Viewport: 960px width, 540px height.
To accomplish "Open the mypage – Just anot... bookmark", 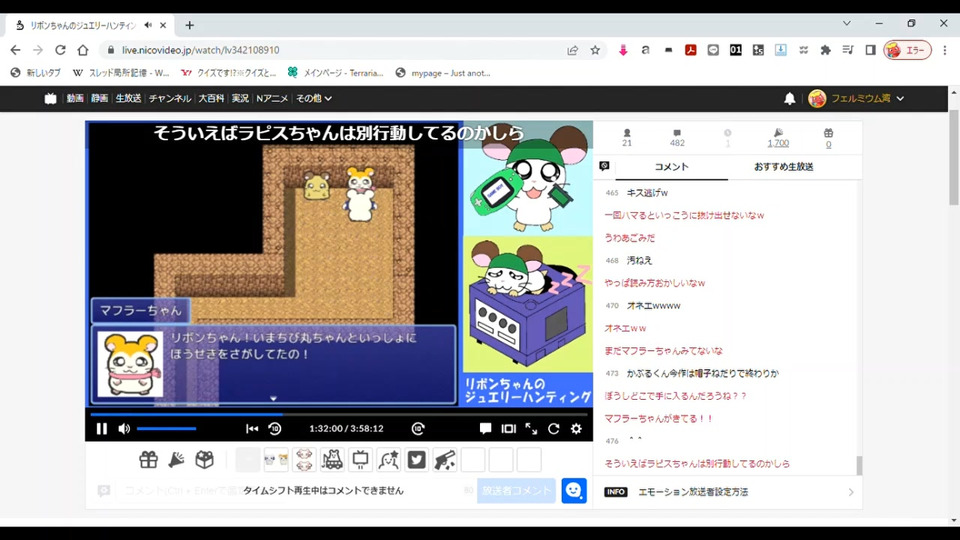I will pyautogui.click(x=443, y=73).
